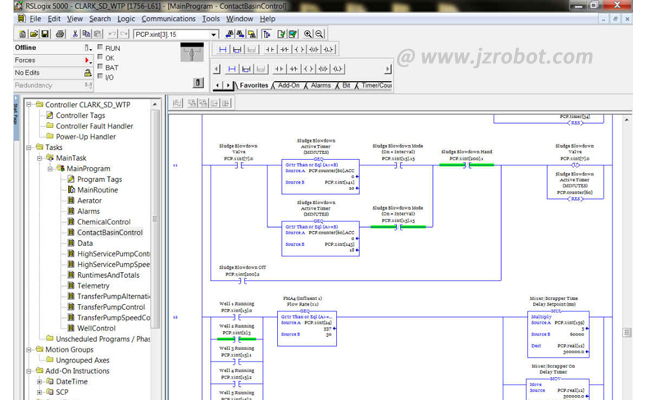Click the MainRoutine icon in the organizer
Viewport: 645px width, 400px height.
[x=70, y=190]
